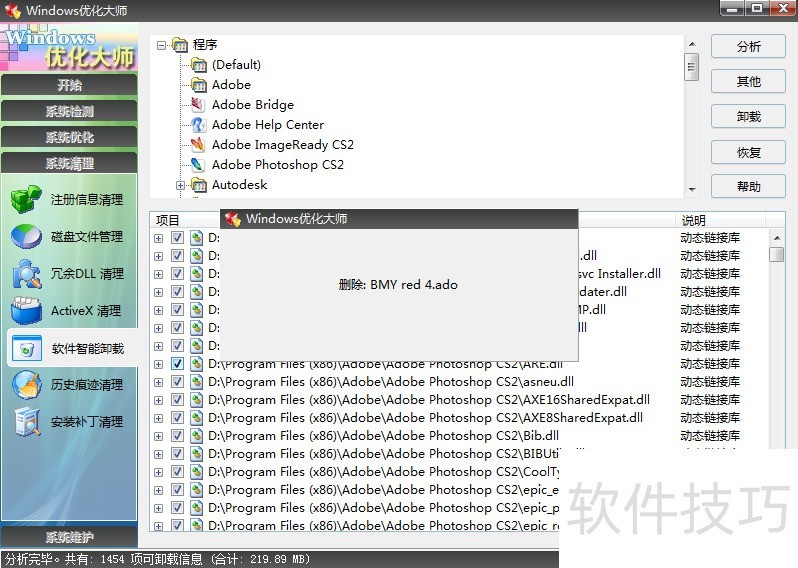
Task: Uncheck the AXE8SharedExpat.dll checkbox
Action: pos(177,418)
